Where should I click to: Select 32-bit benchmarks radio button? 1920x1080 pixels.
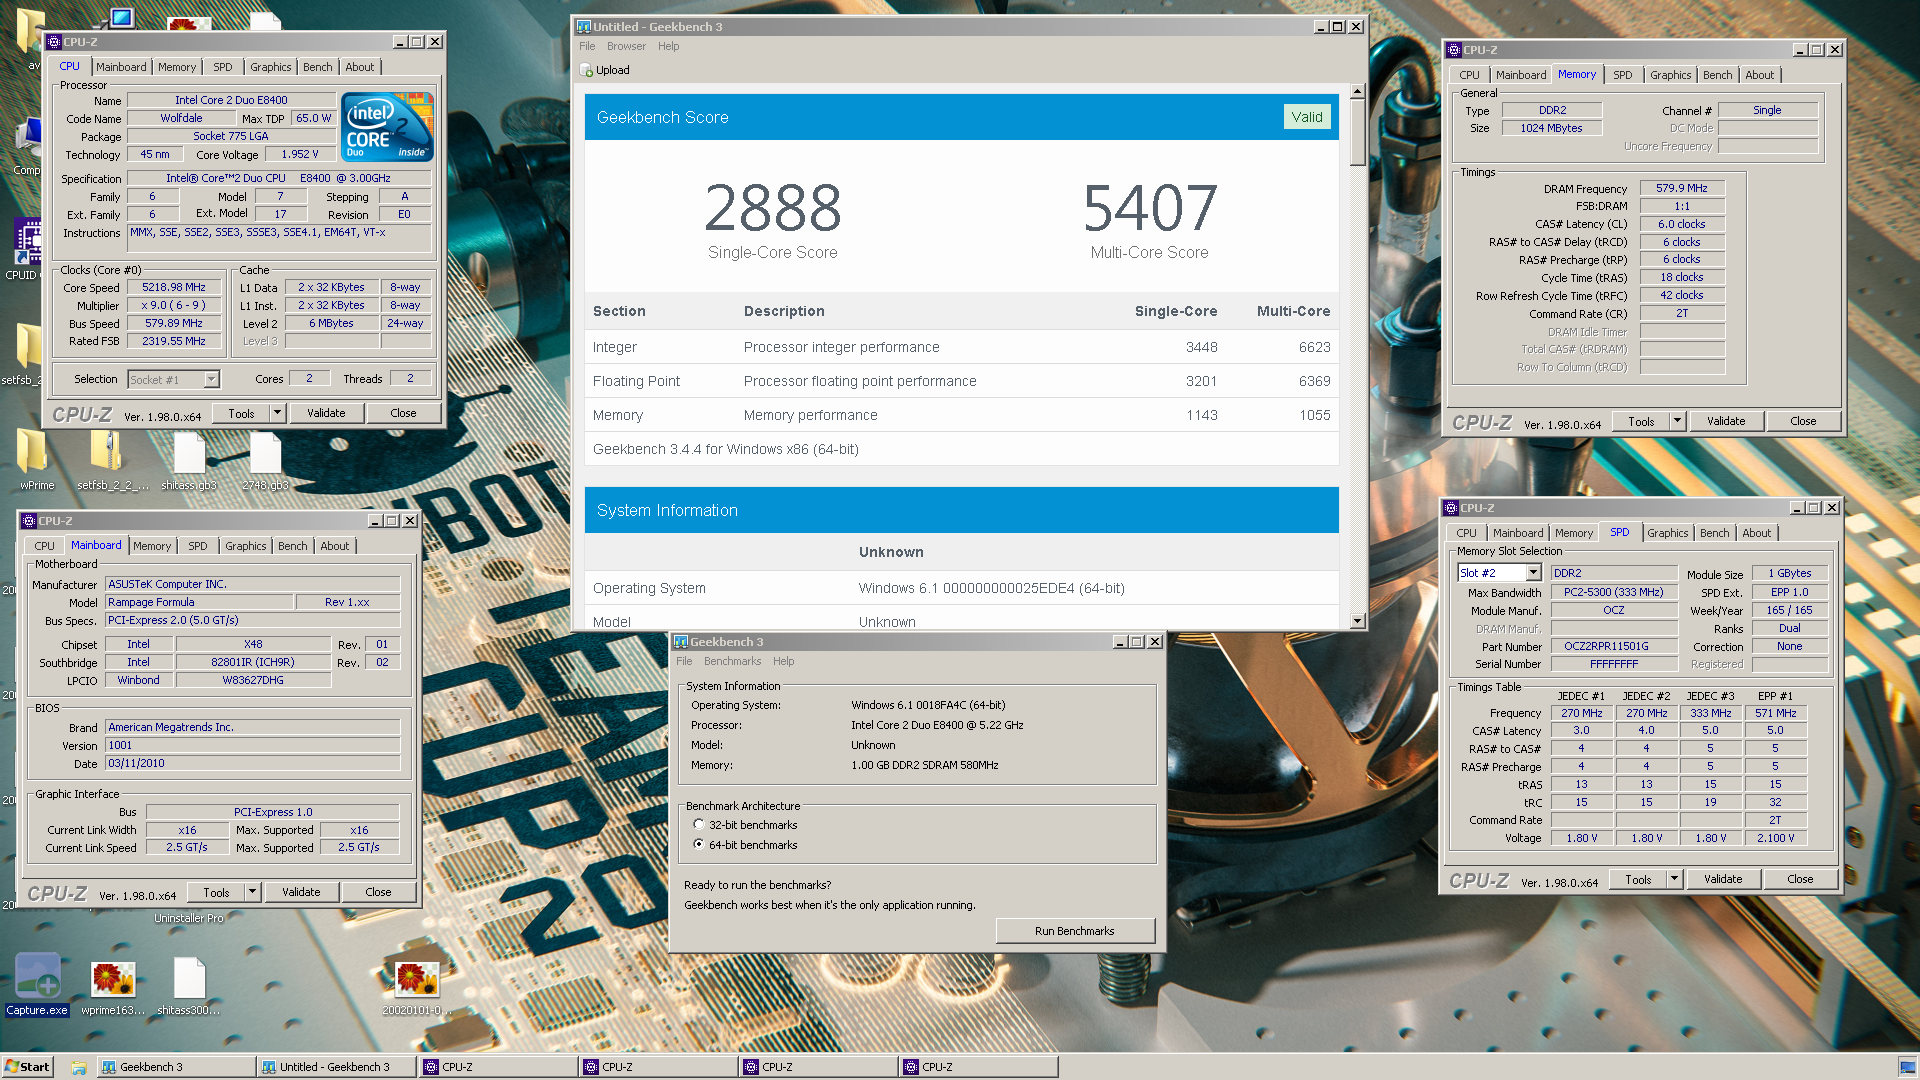click(x=698, y=825)
